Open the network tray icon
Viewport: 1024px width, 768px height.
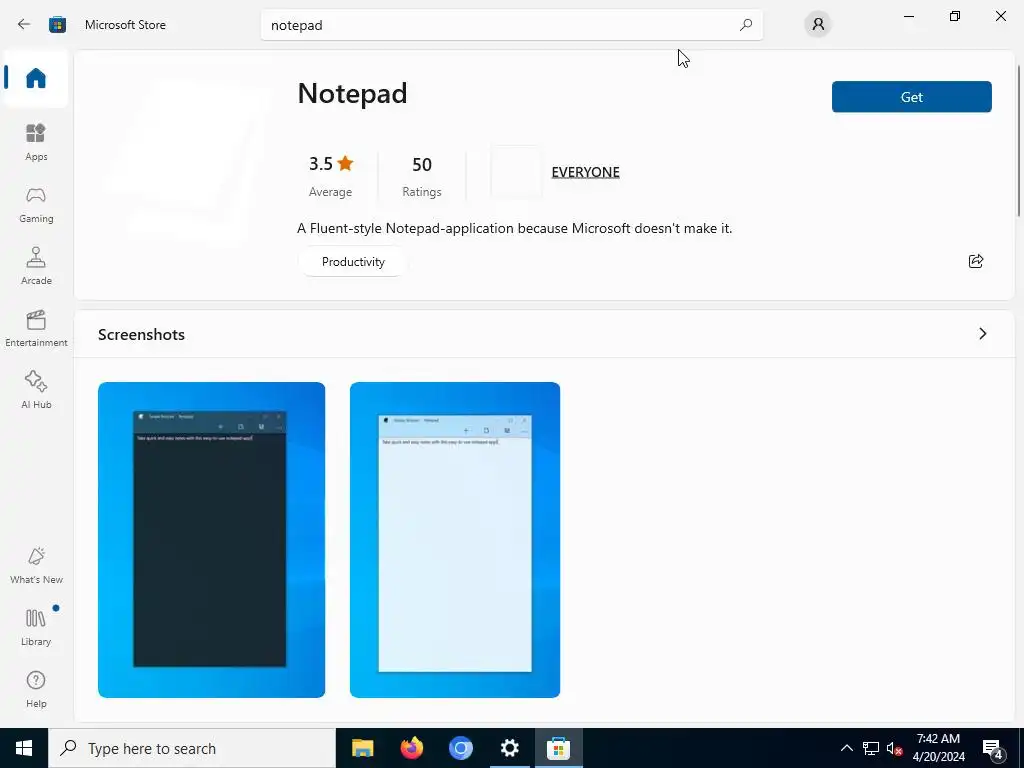(x=871, y=748)
